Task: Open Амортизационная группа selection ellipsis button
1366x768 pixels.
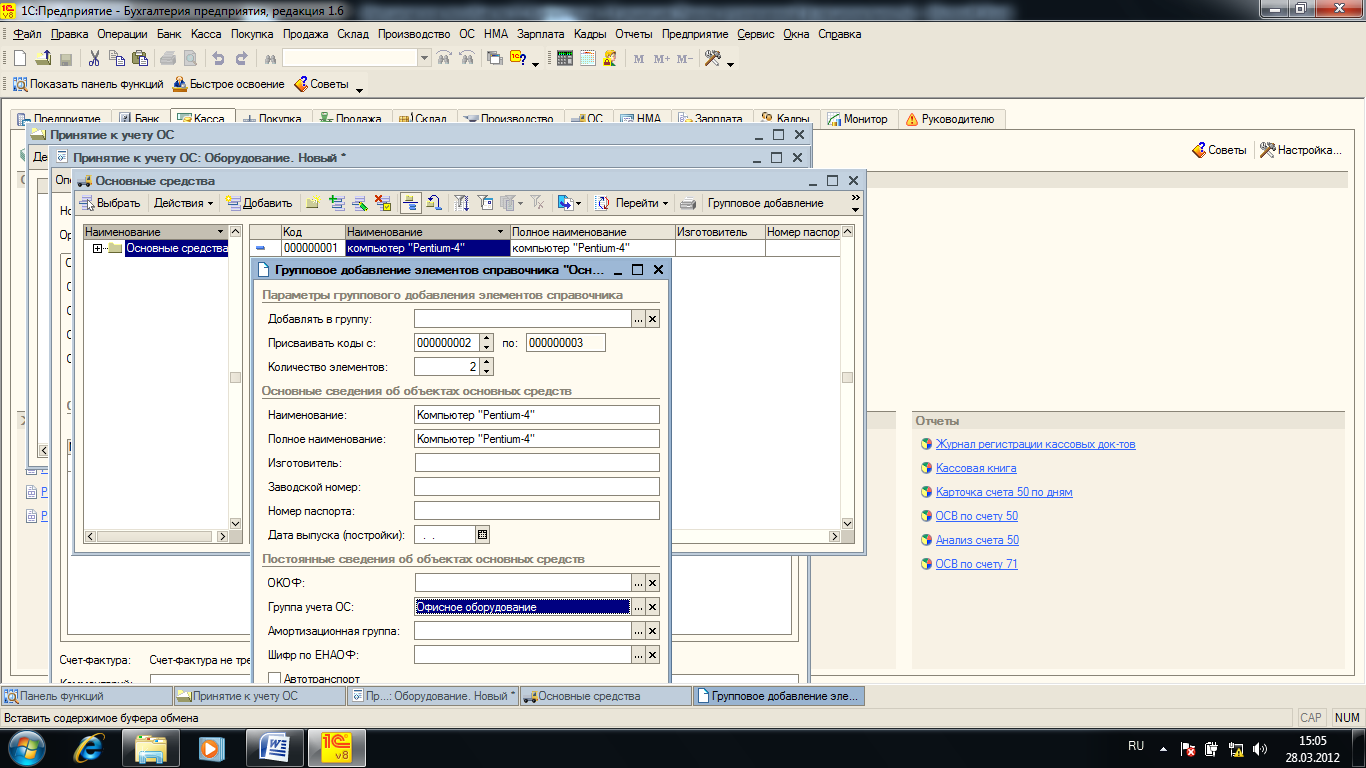Action: pos(637,630)
